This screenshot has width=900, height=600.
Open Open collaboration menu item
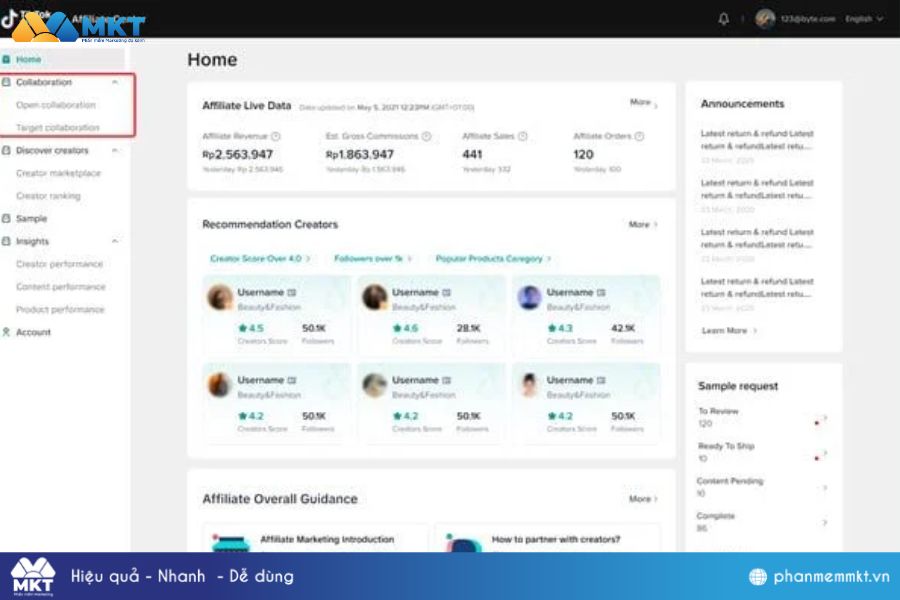tap(56, 105)
